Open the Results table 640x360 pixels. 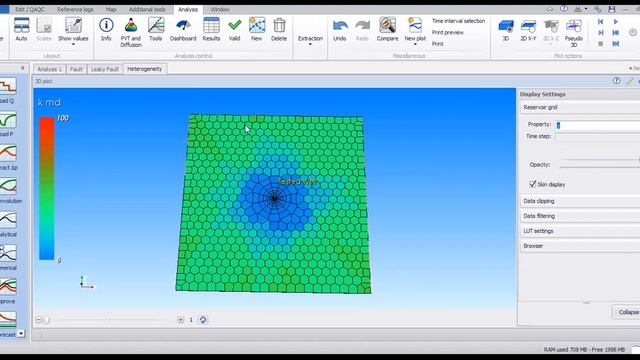[x=211, y=29]
